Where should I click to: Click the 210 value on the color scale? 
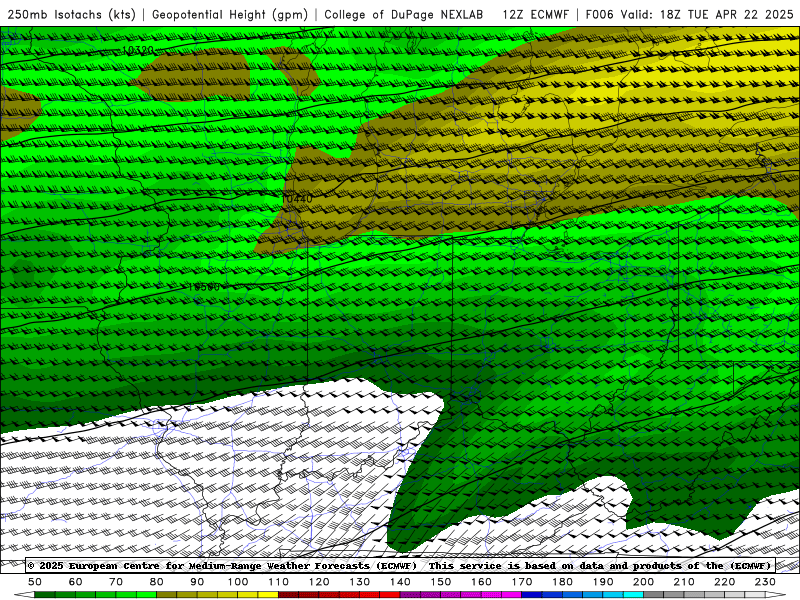(684, 582)
